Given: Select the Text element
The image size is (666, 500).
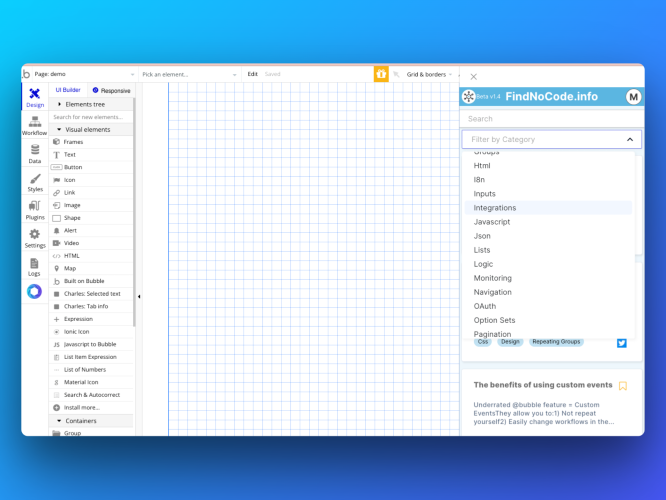Looking at the screenshot, I should click(91, 155).
